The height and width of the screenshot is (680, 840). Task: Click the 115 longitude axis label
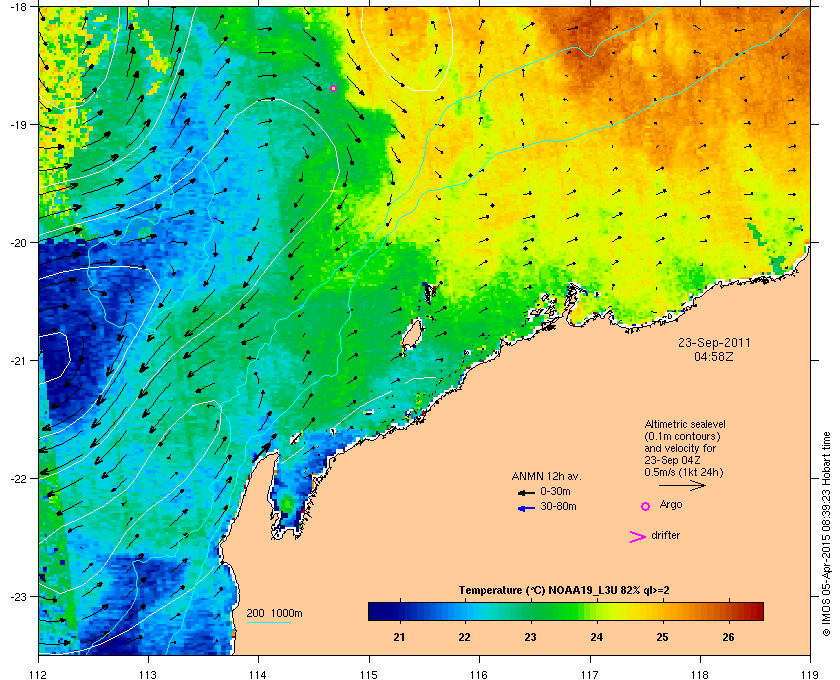point(369,674)
